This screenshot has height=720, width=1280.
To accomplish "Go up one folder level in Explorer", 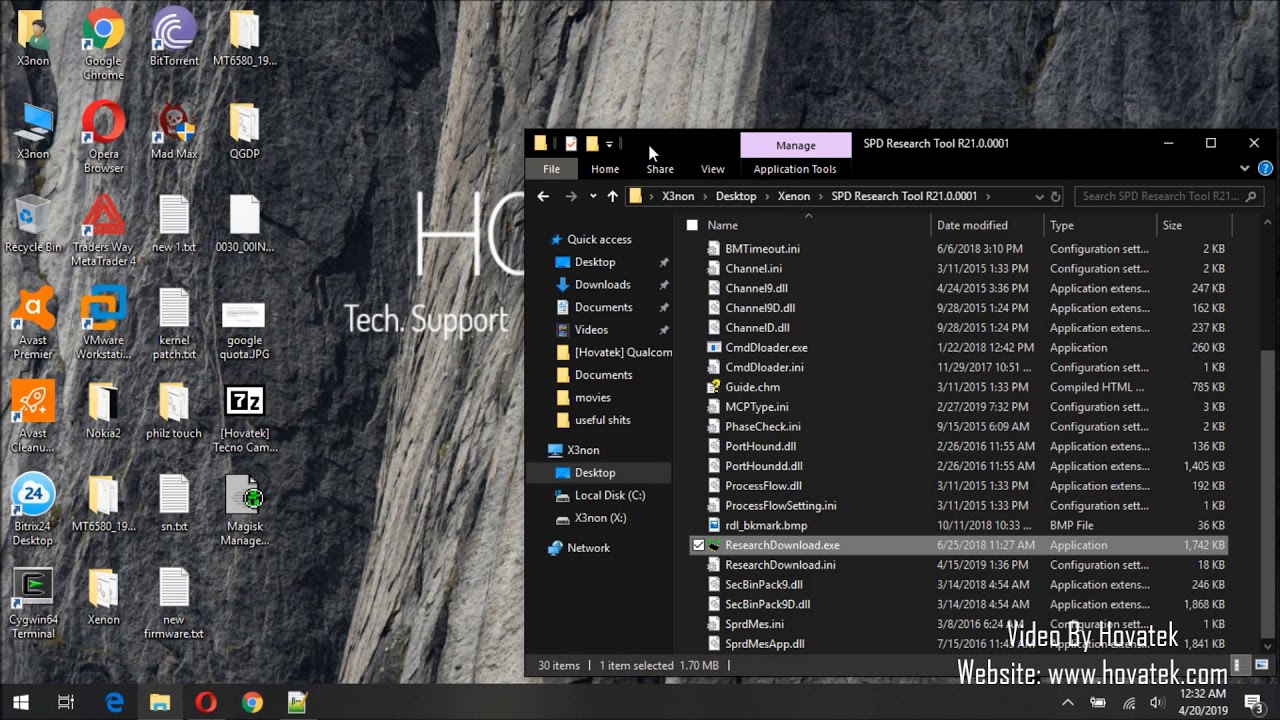I will pos(612,196).
